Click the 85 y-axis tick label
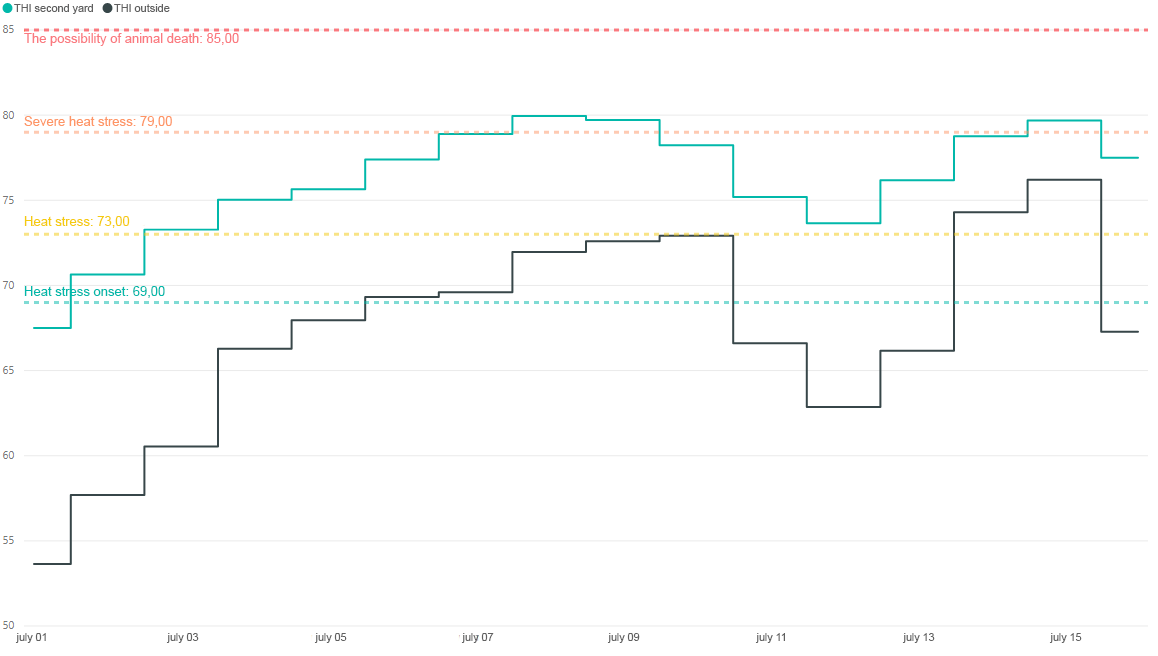1158x656 pixels. (x=8, y=30)
